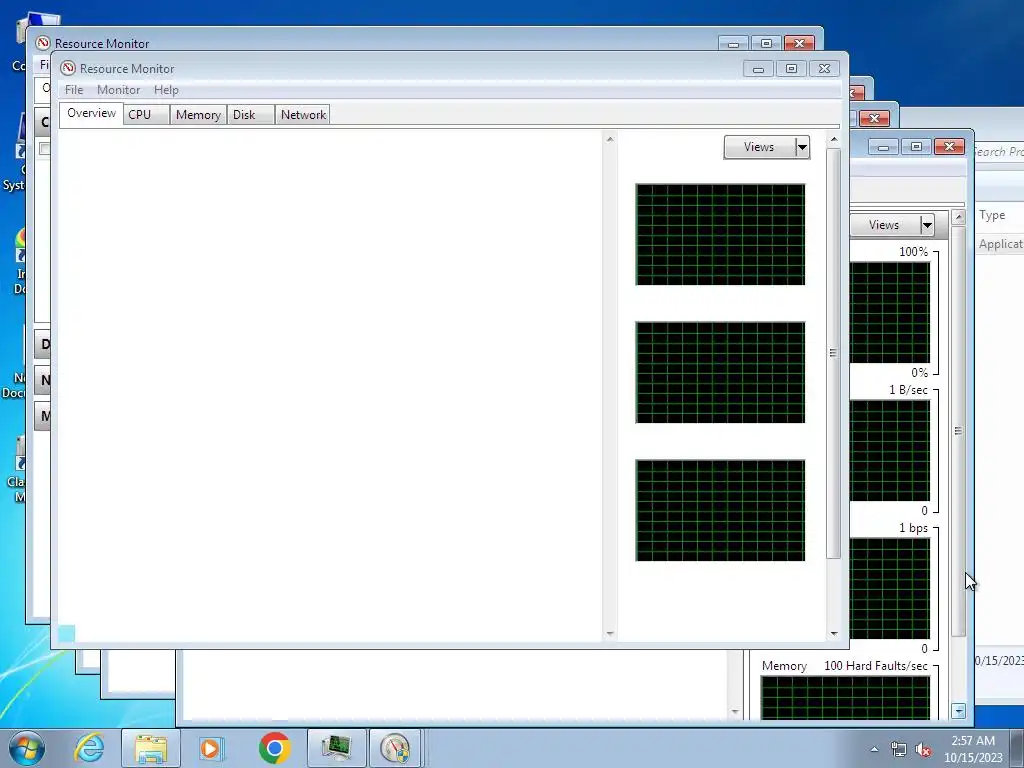Image resolution: width=1024 pixels, height=768 pixels.
Task: Maximize the front Resource Monitor window
Action: (x=792, y=69)
